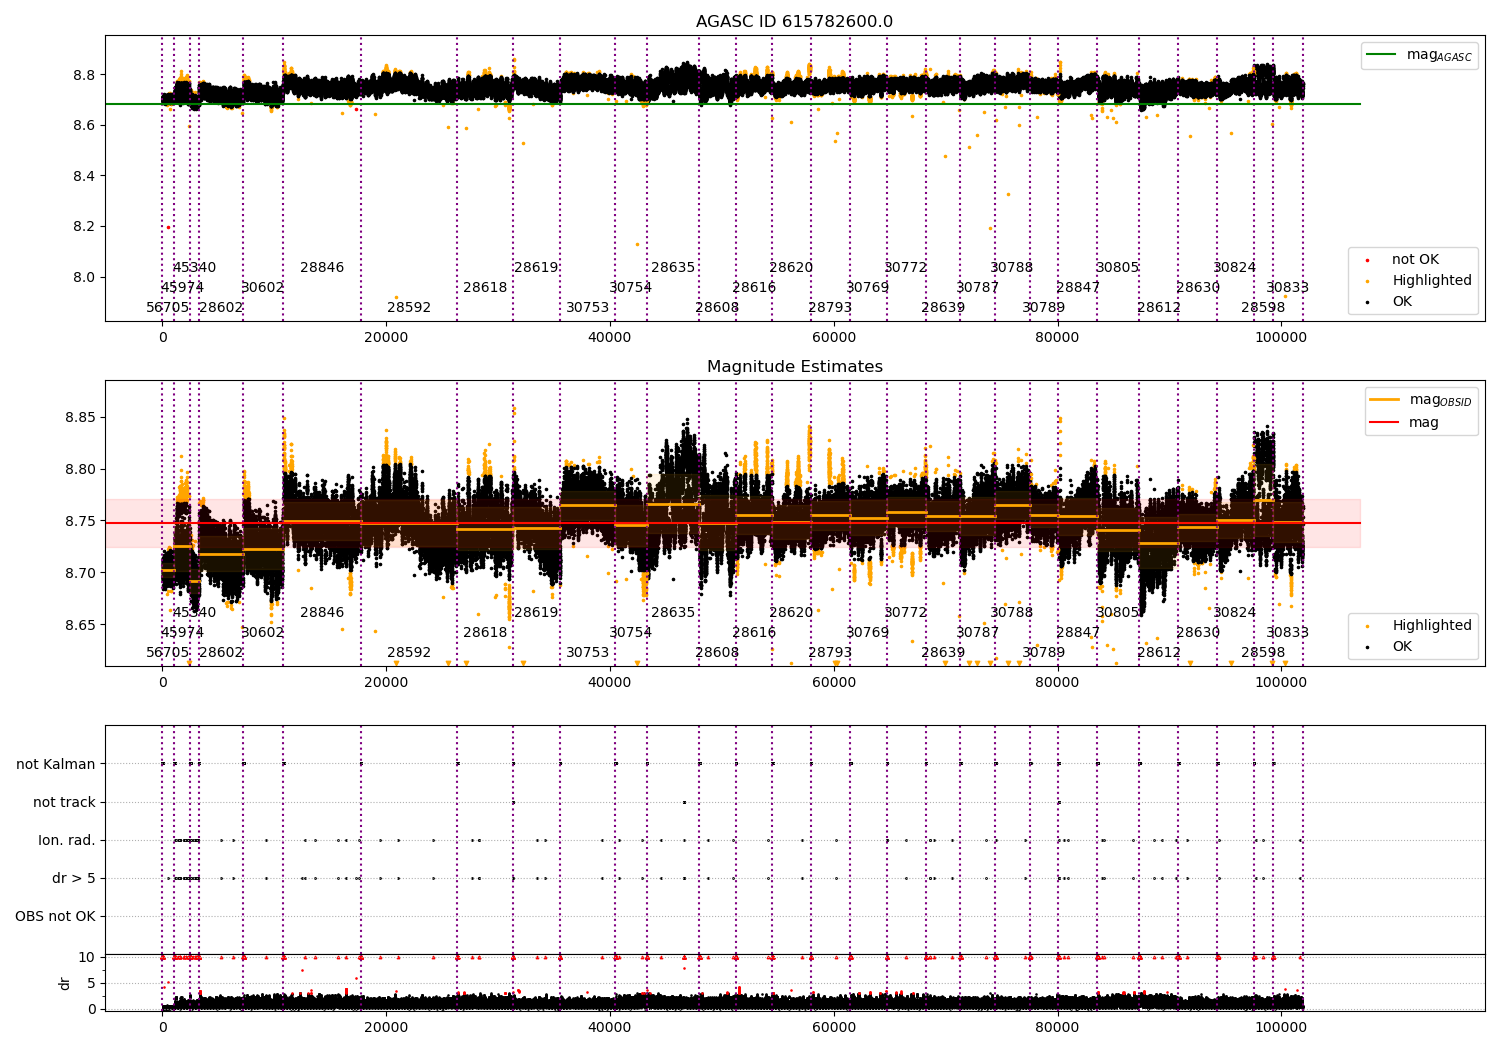Click the 'not Kalman' axis label

[x=56, y=765]
